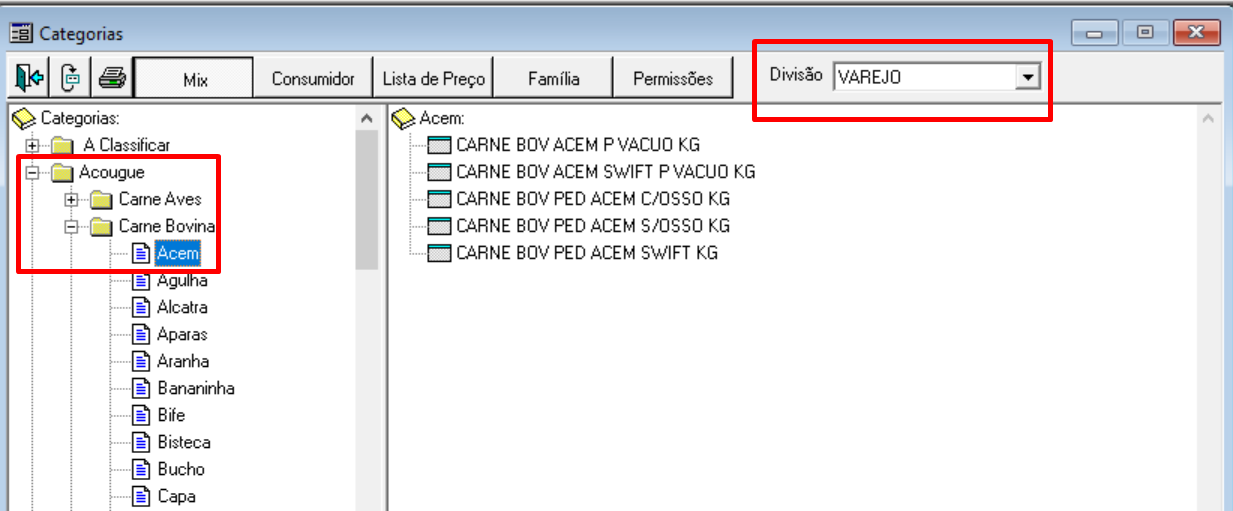Select the Acougue folder

pyautogui.click(x=111, y=172)
